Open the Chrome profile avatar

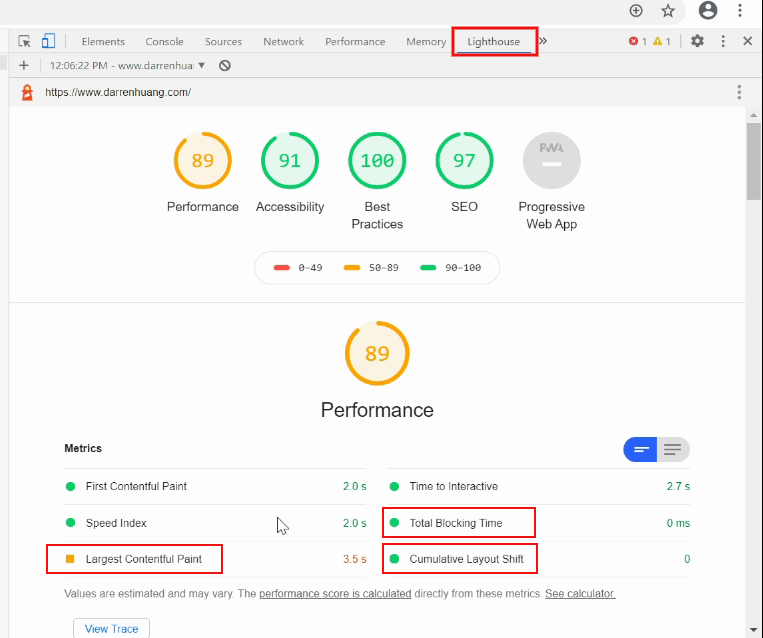coord(708,10)
